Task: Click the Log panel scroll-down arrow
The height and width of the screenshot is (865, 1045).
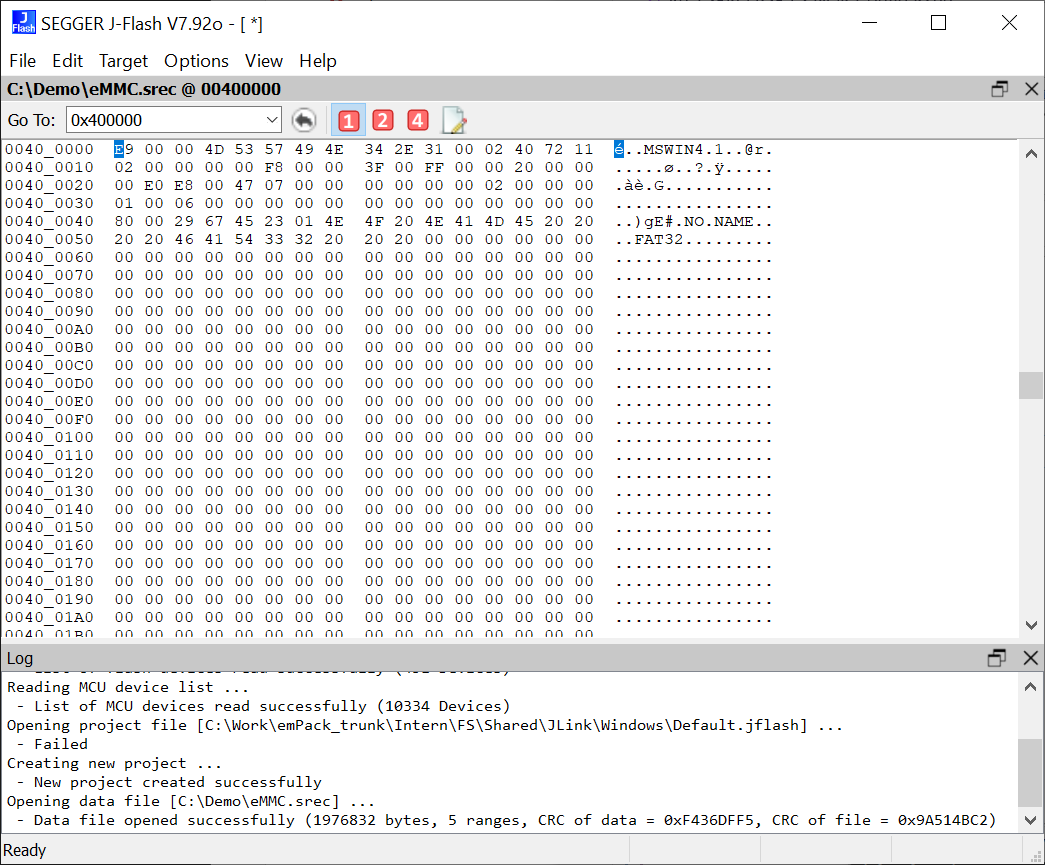Action: click(x=1031, y=821)
